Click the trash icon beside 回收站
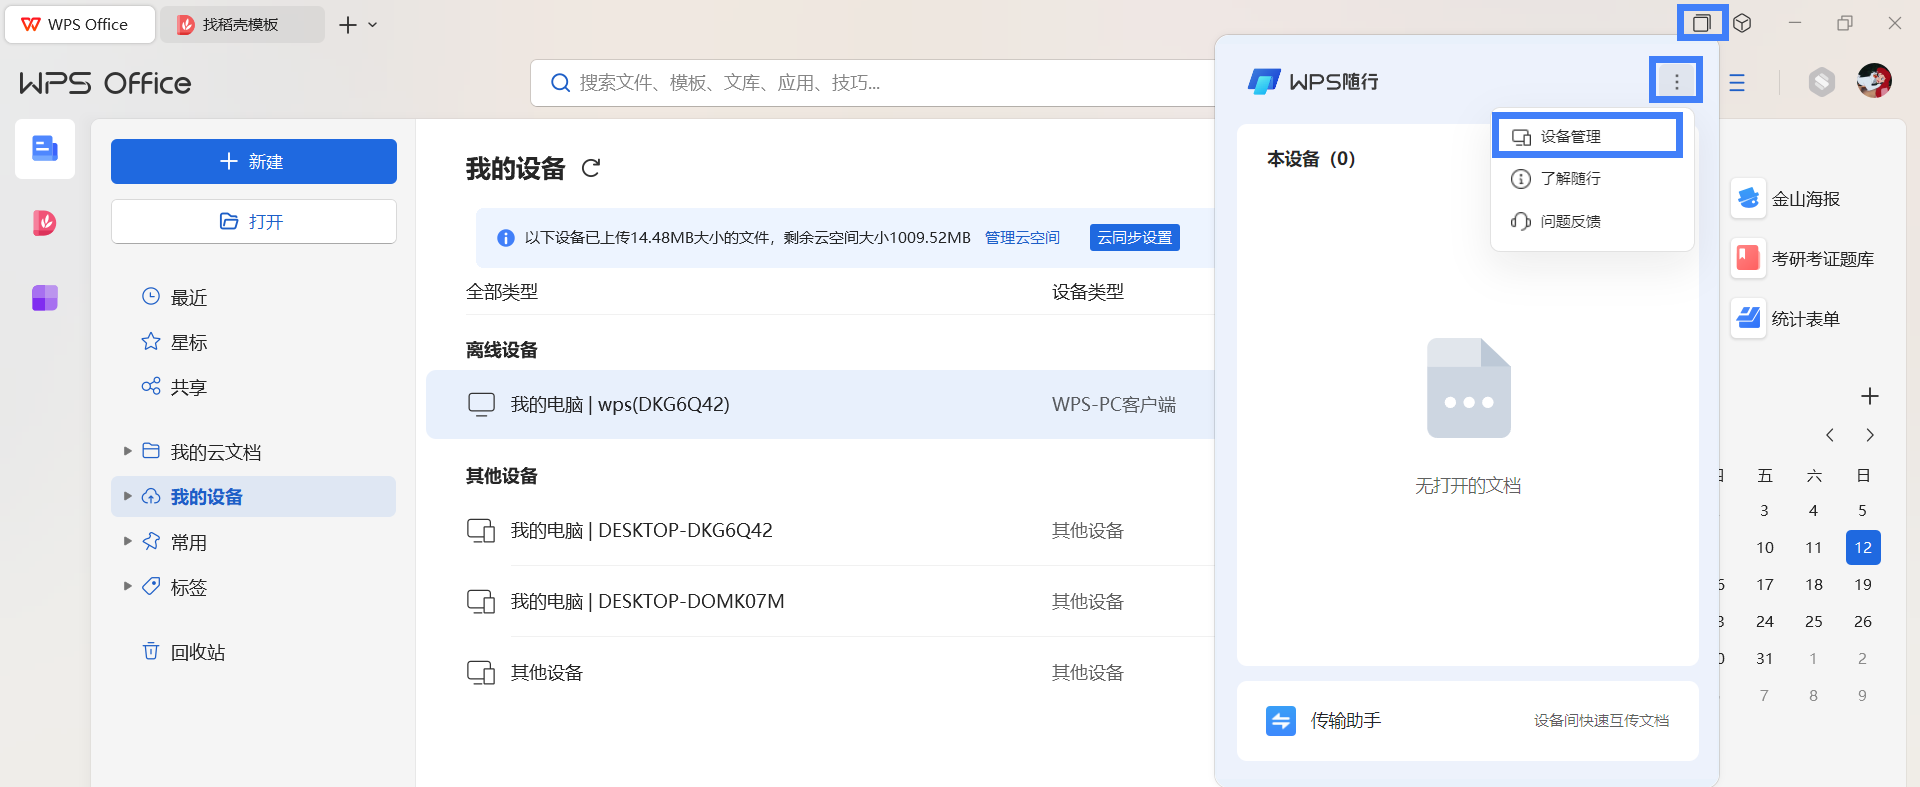This screenshot has height=787, width=1920. 151,651
